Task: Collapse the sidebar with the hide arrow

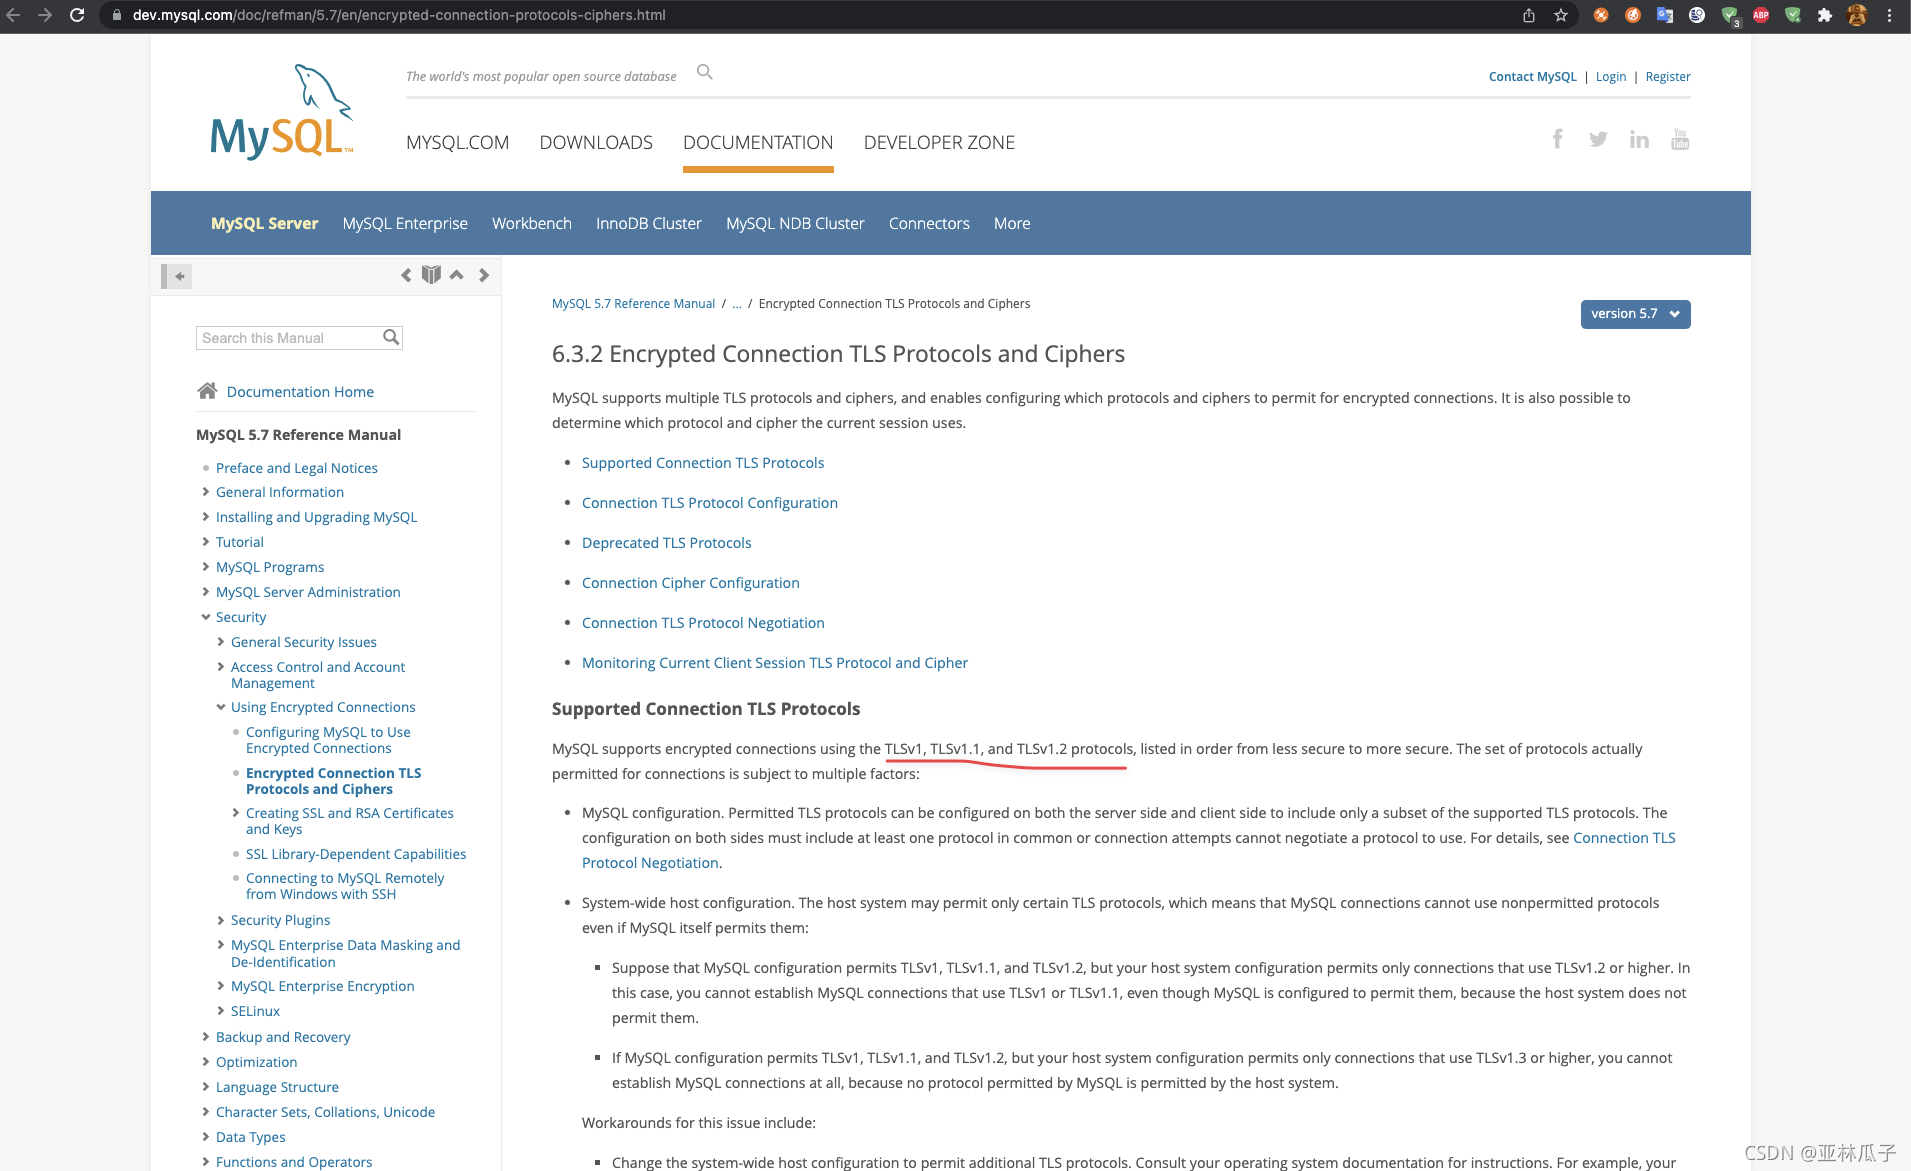Action: (x=177, y=276)
